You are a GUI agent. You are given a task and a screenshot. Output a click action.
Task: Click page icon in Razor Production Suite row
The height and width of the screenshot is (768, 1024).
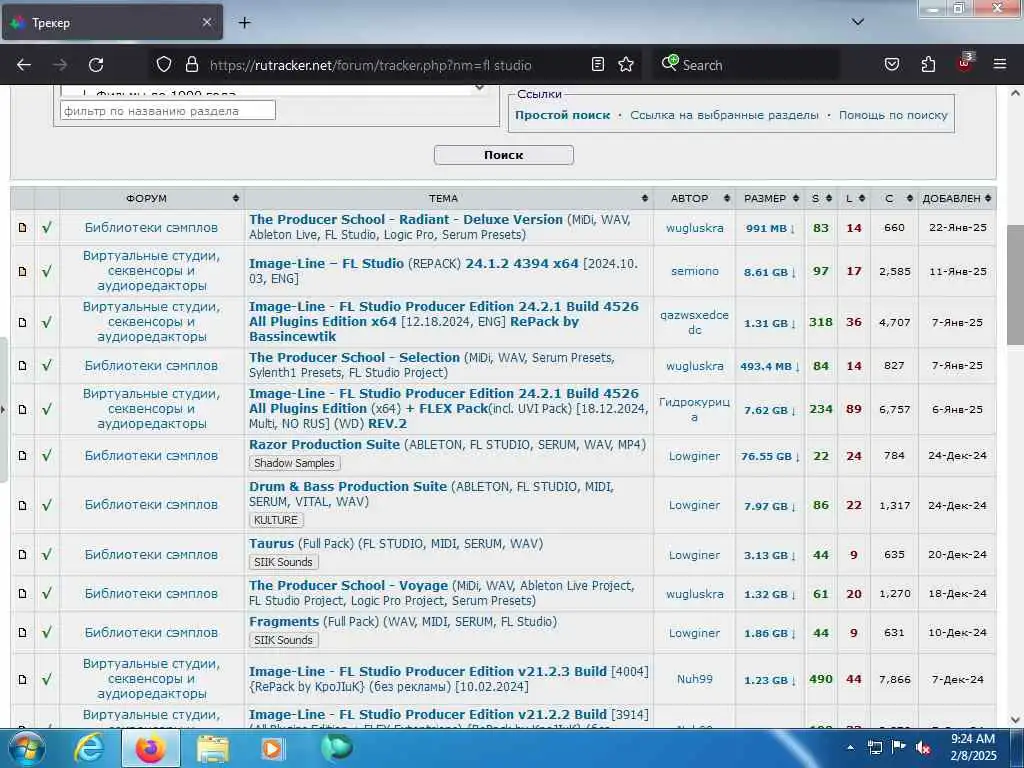coord(22,456)
